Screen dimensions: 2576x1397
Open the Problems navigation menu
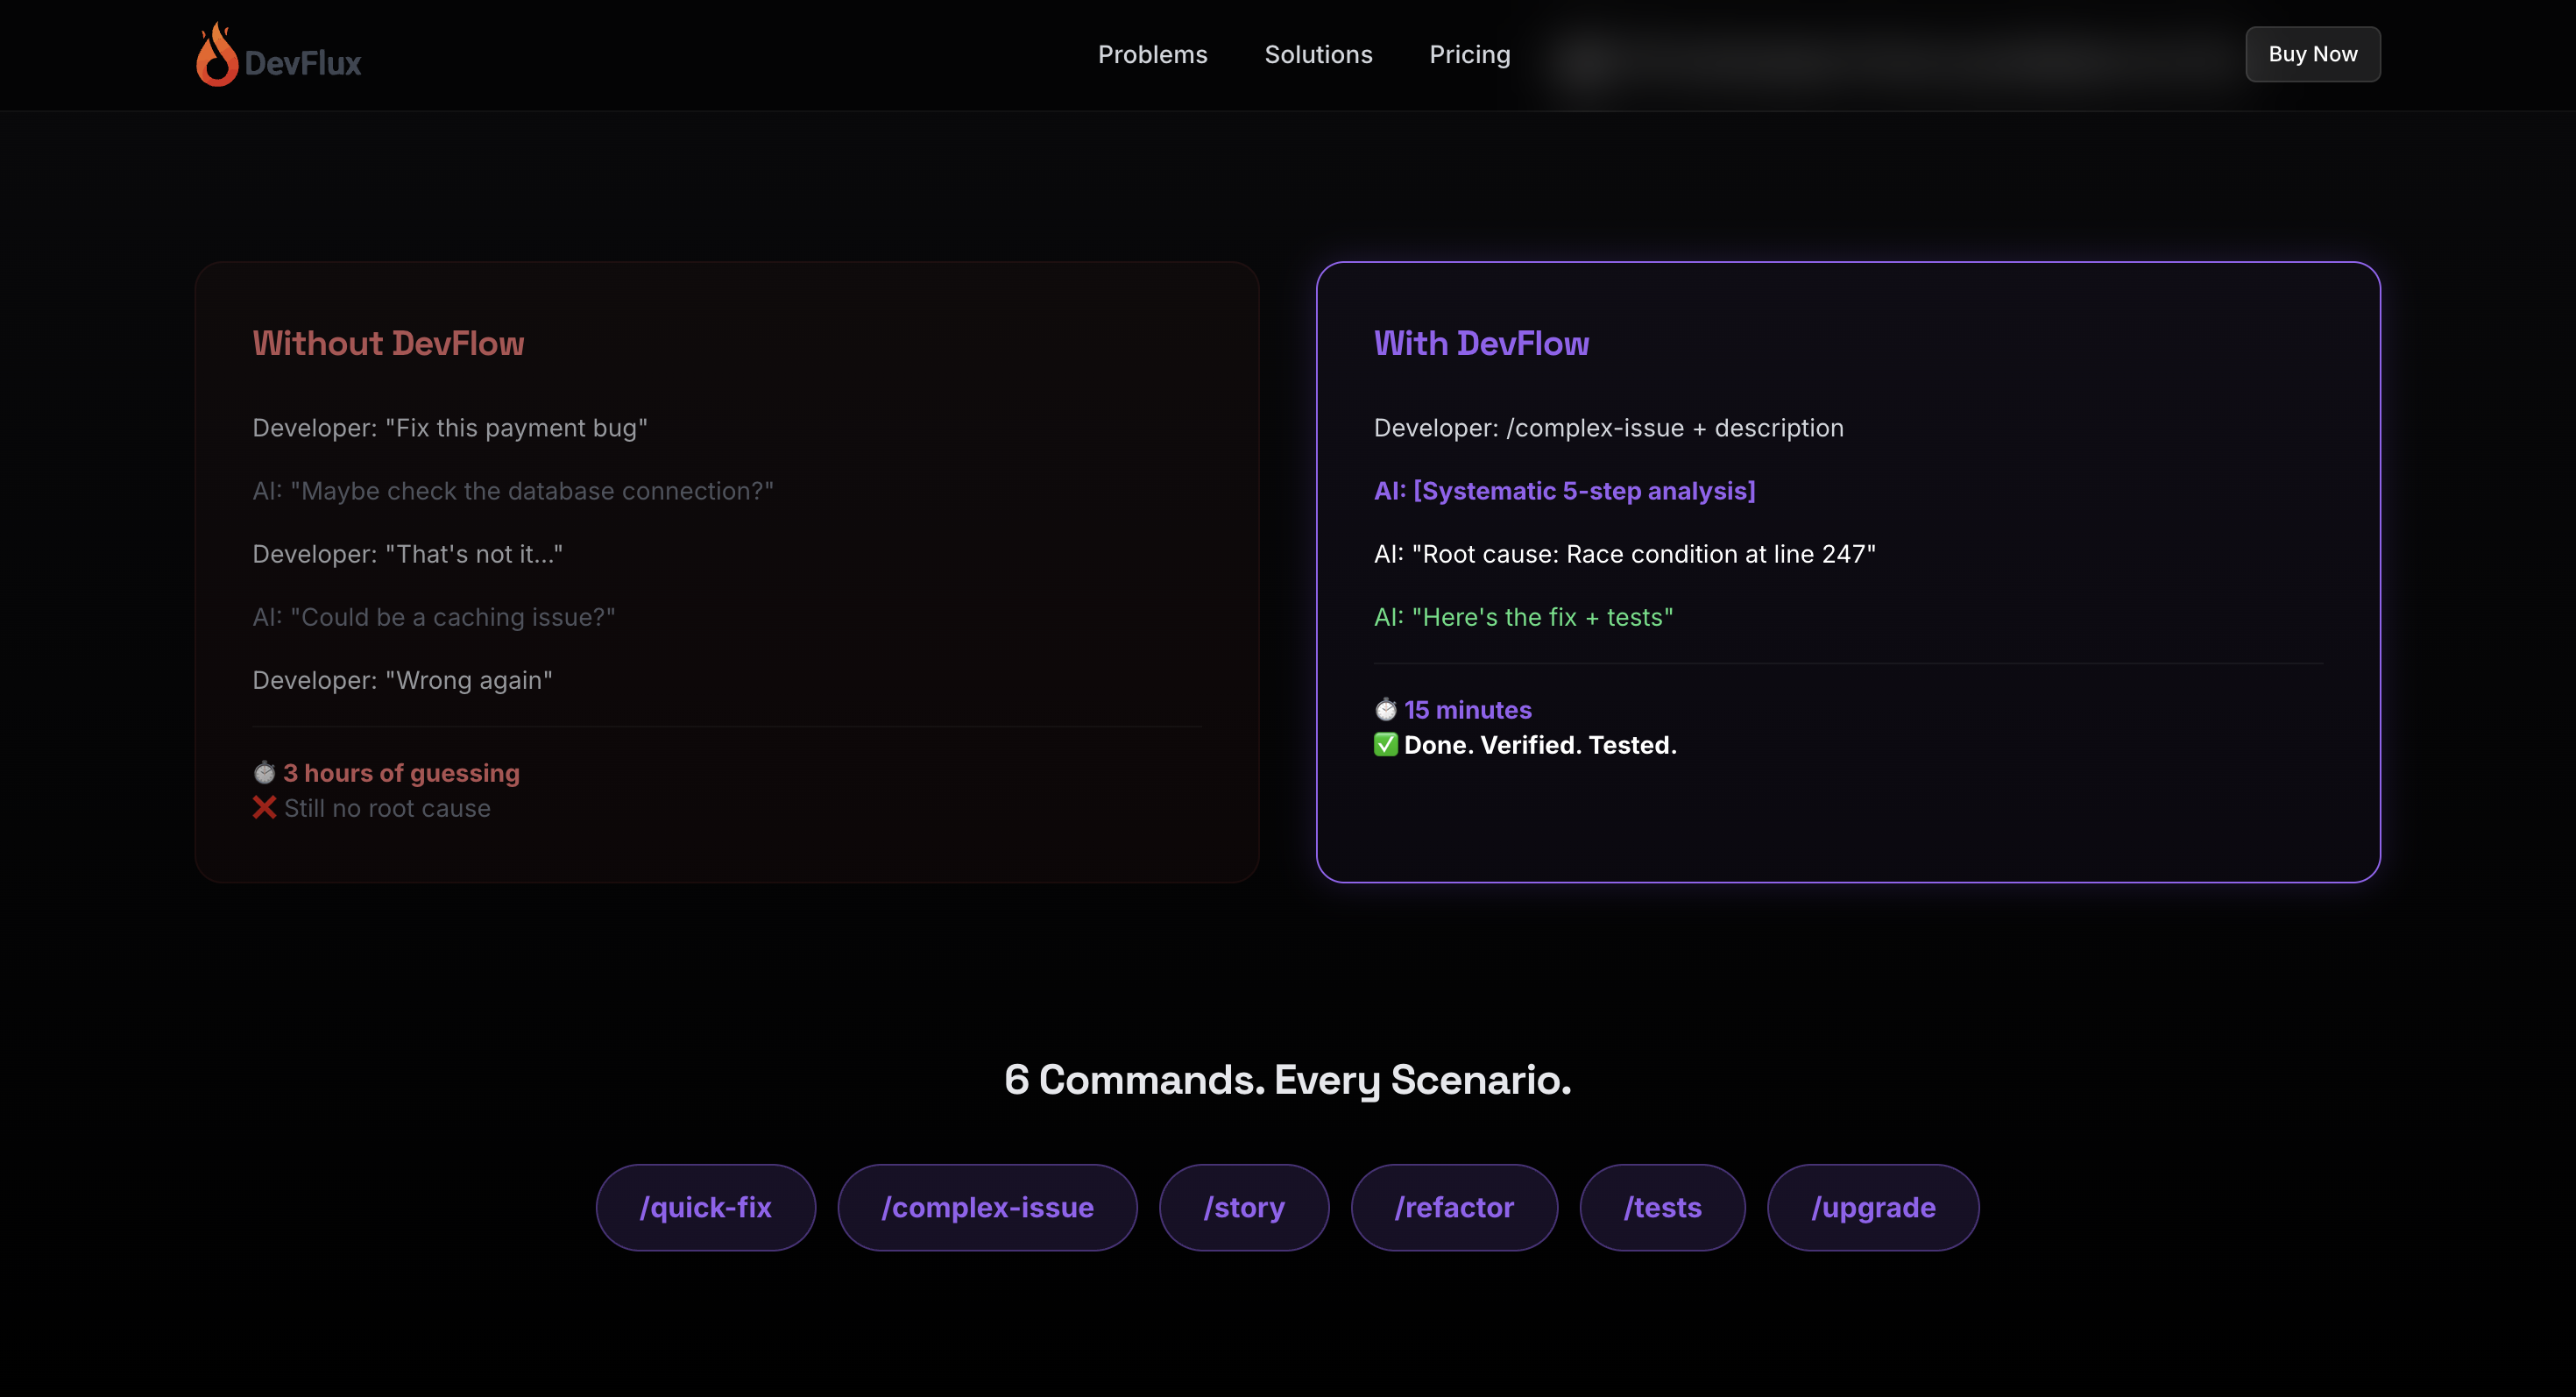point(1152,54)
